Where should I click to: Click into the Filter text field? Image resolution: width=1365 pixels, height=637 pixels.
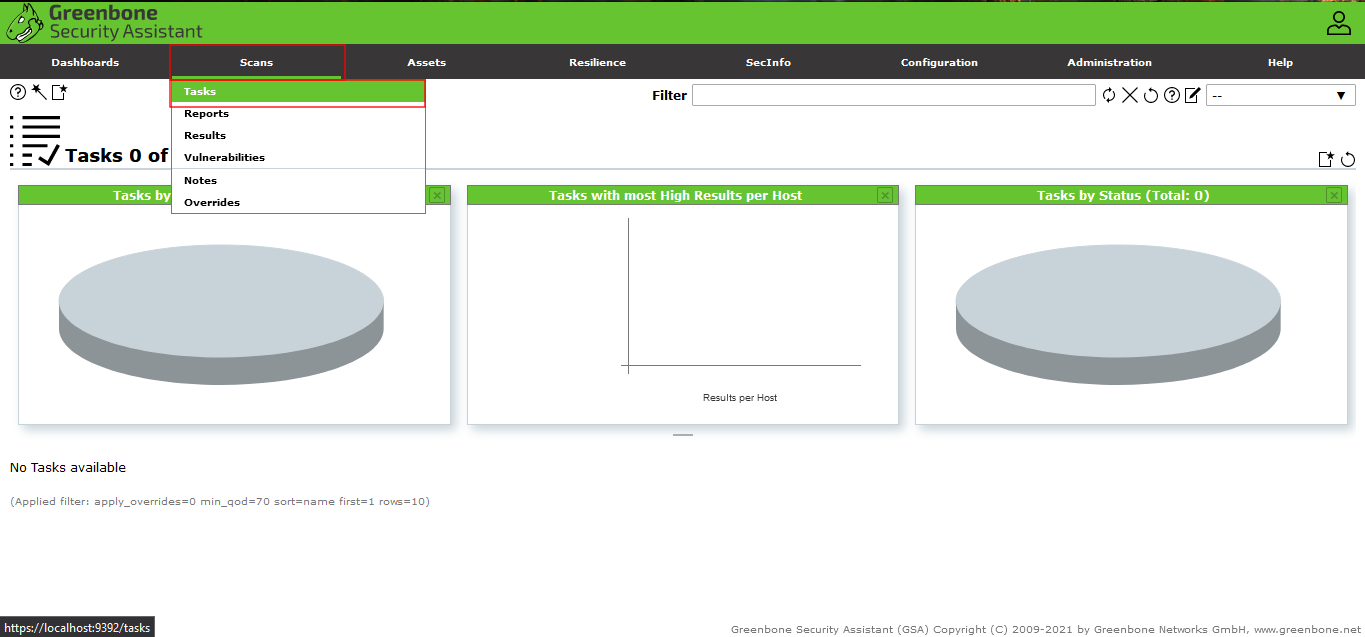click(893, 95)
